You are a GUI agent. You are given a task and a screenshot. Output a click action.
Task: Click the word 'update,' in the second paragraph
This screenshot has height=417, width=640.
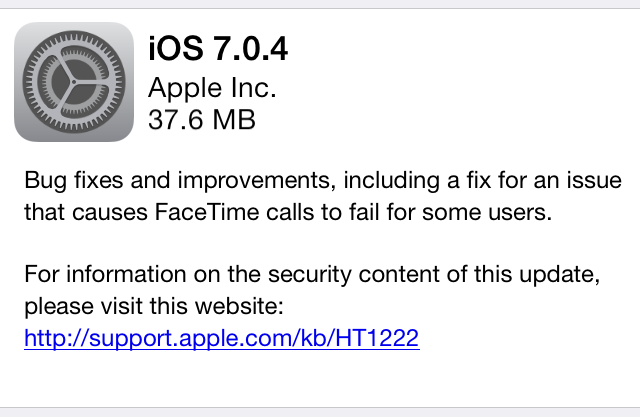(560, 275)
